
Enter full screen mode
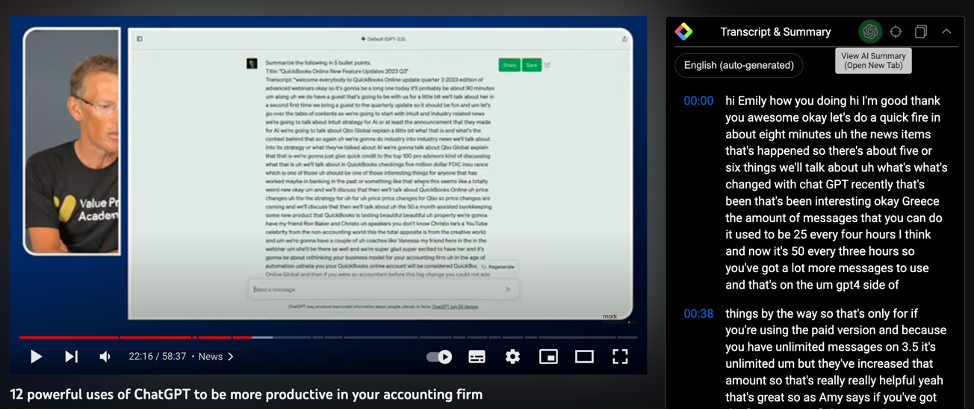click(x=620, y=357)
